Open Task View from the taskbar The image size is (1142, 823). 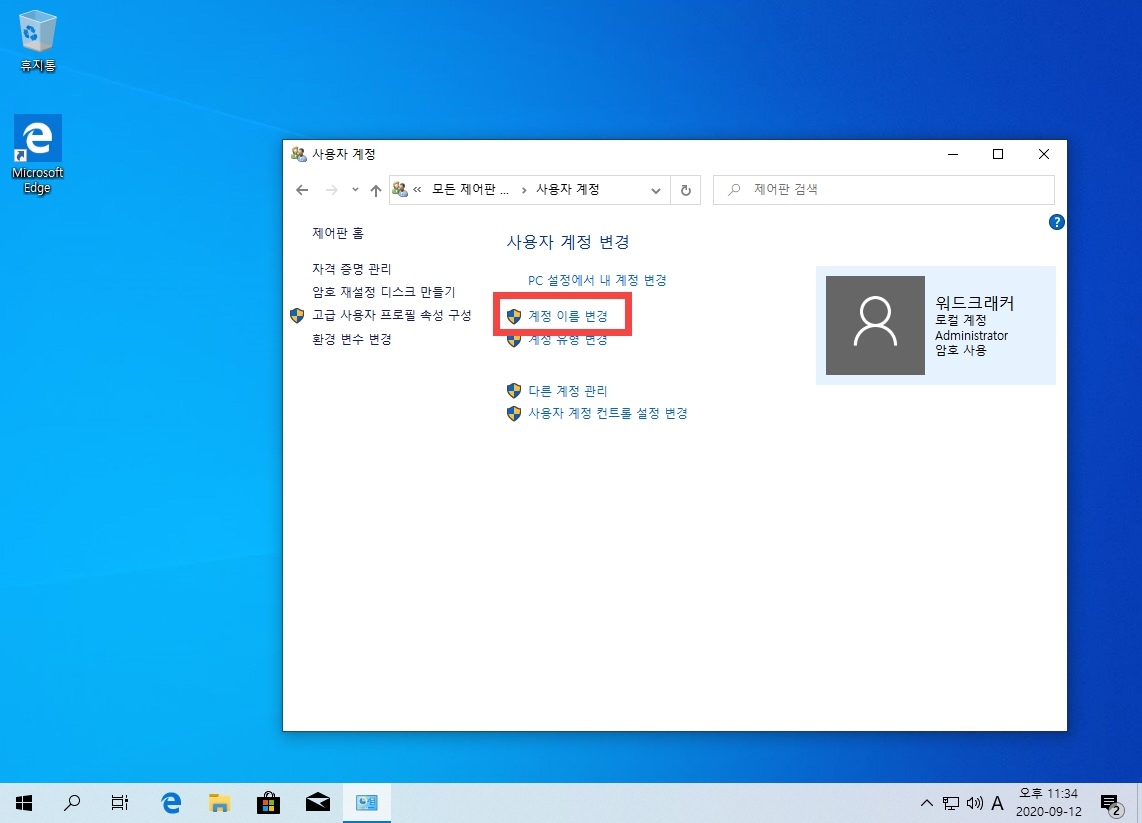click(120, 802)
